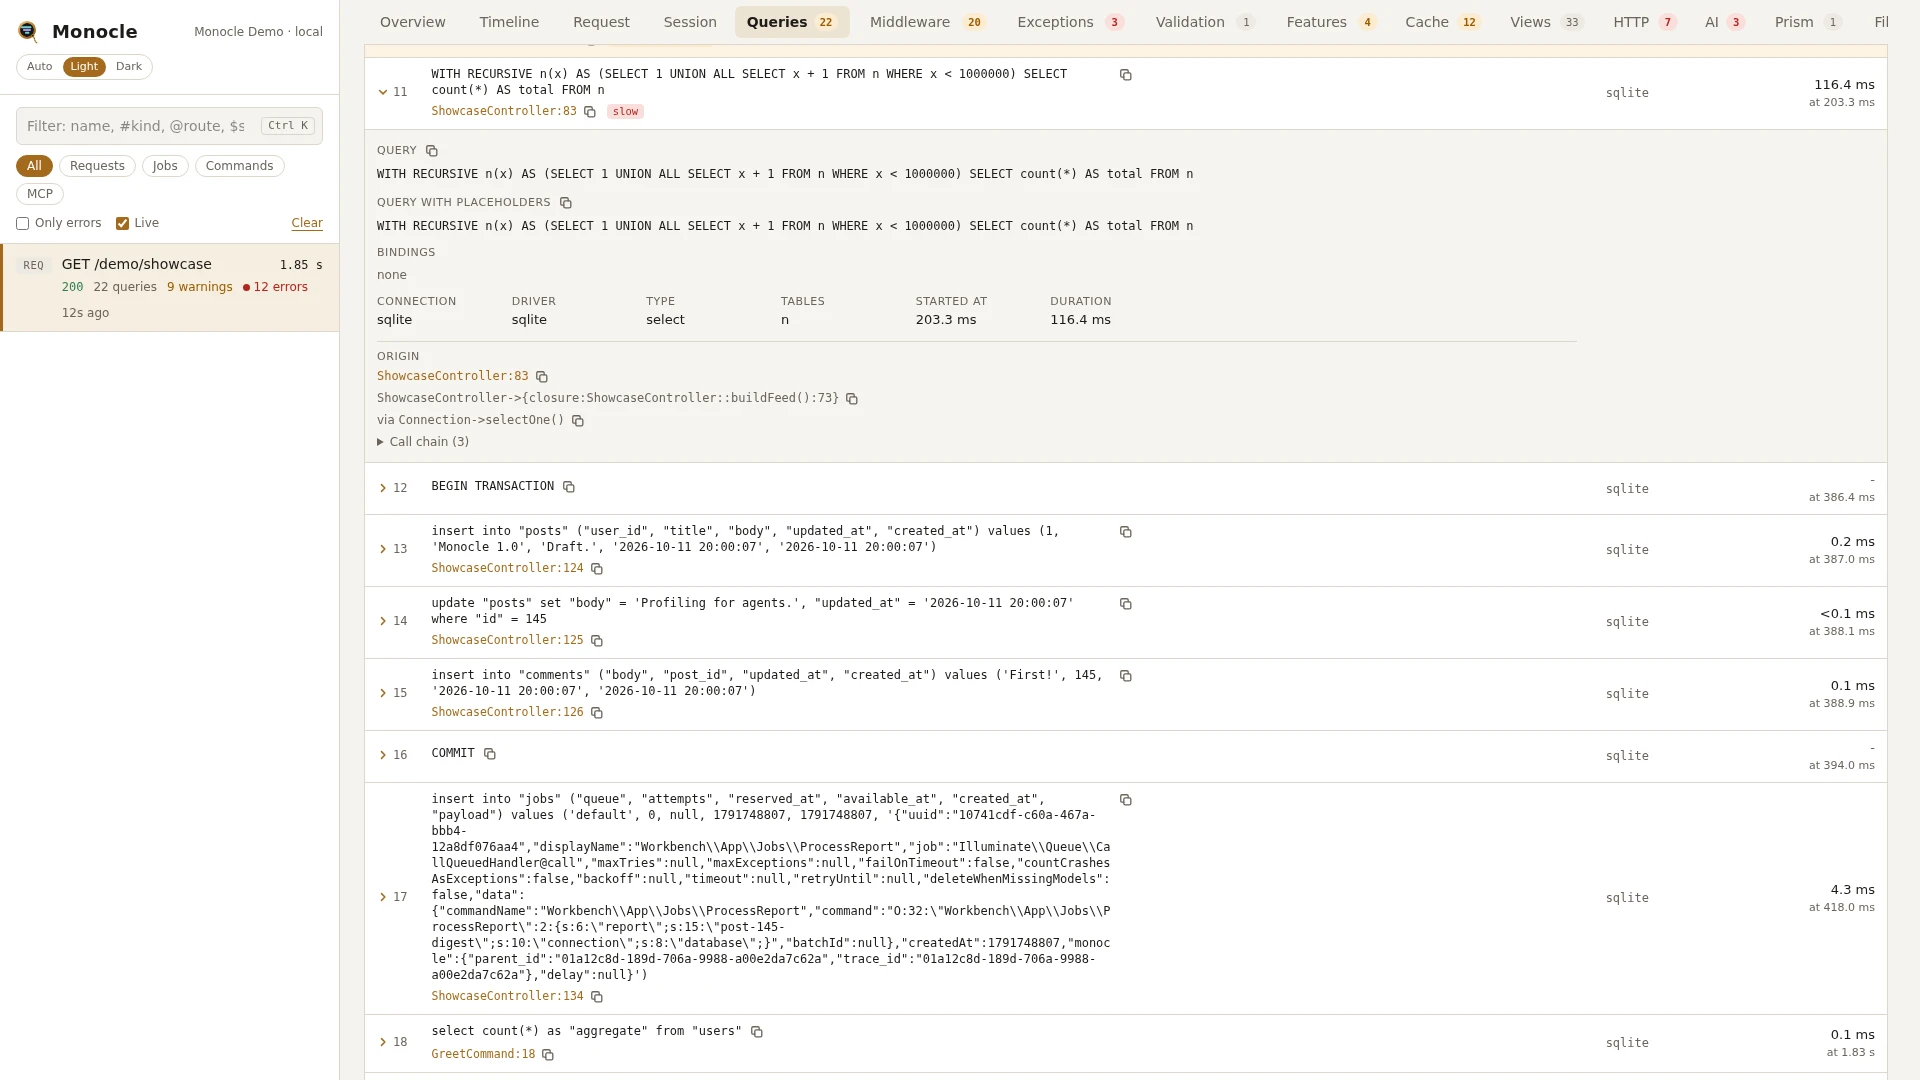
Task: Expand query row 14
Action: pos(383,621)
